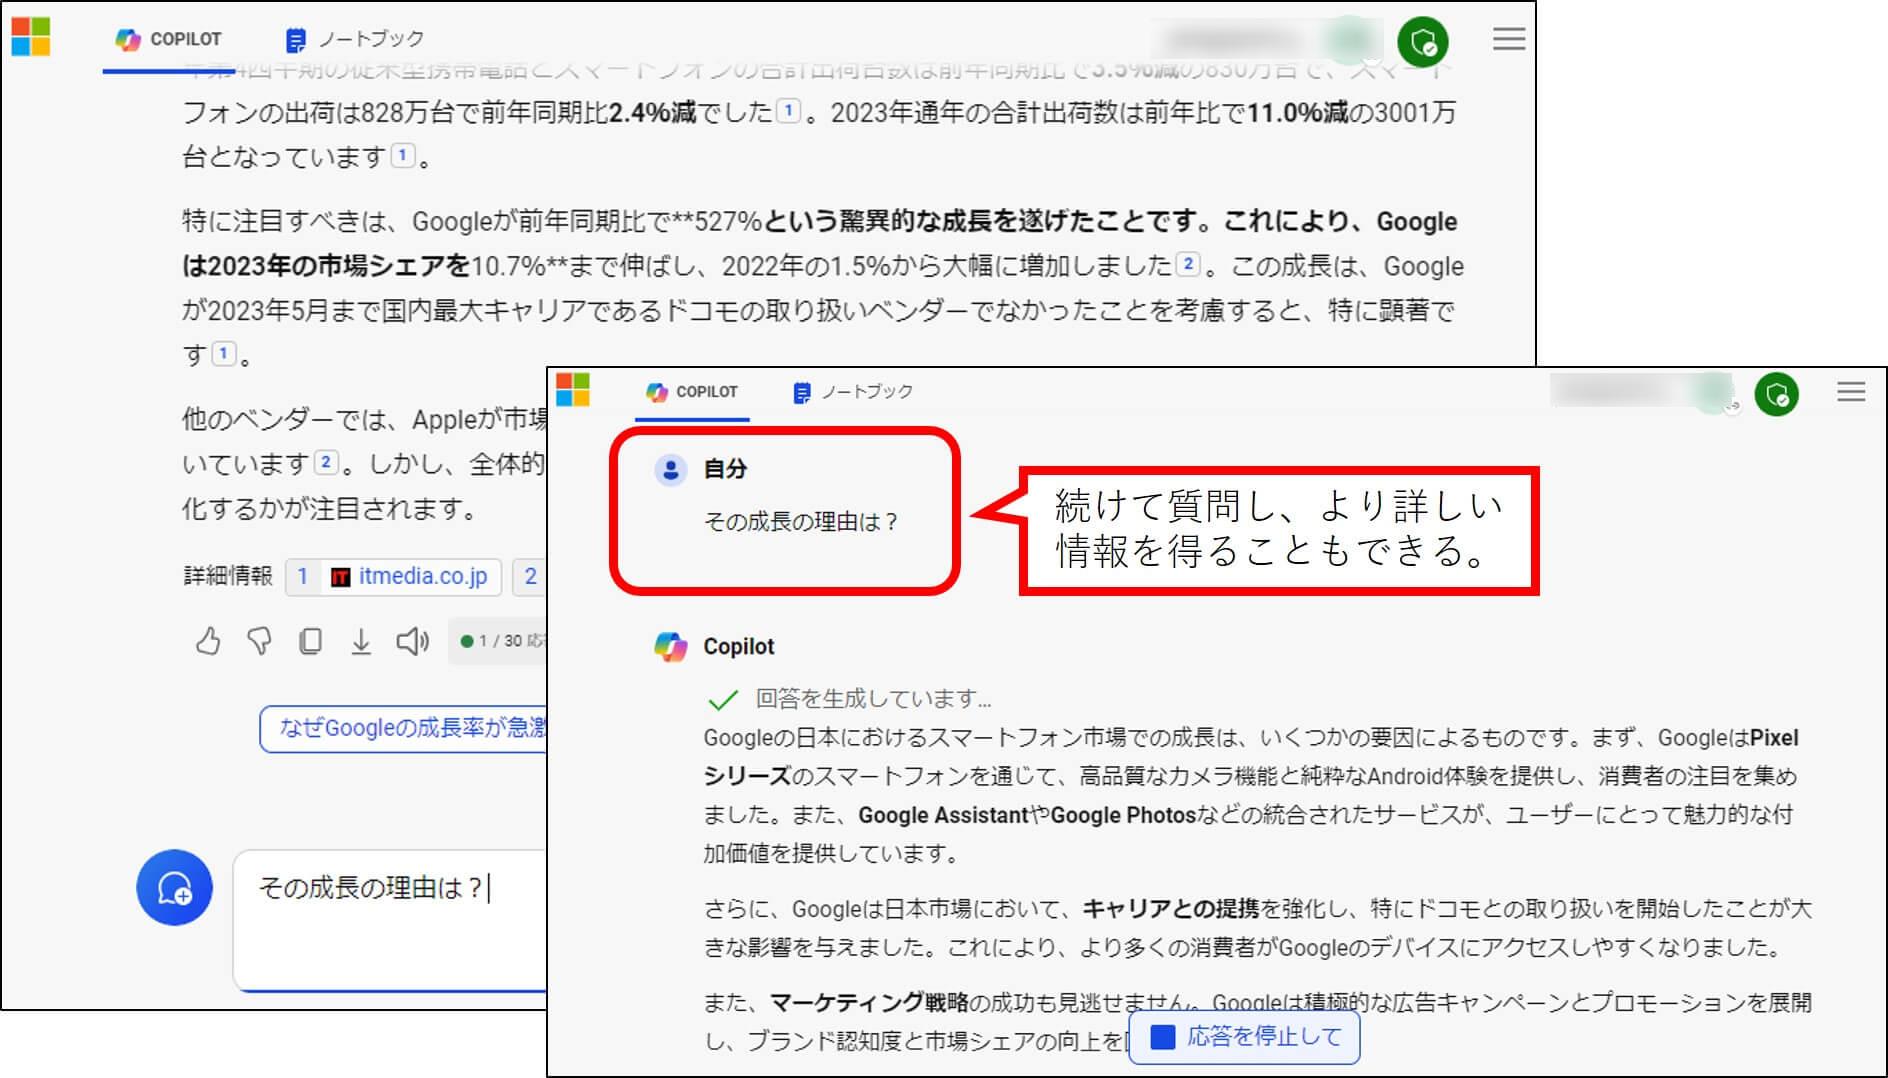Screen dimensions: 1888x1078
Task: Click the download export icon
Action: [361, 641]
